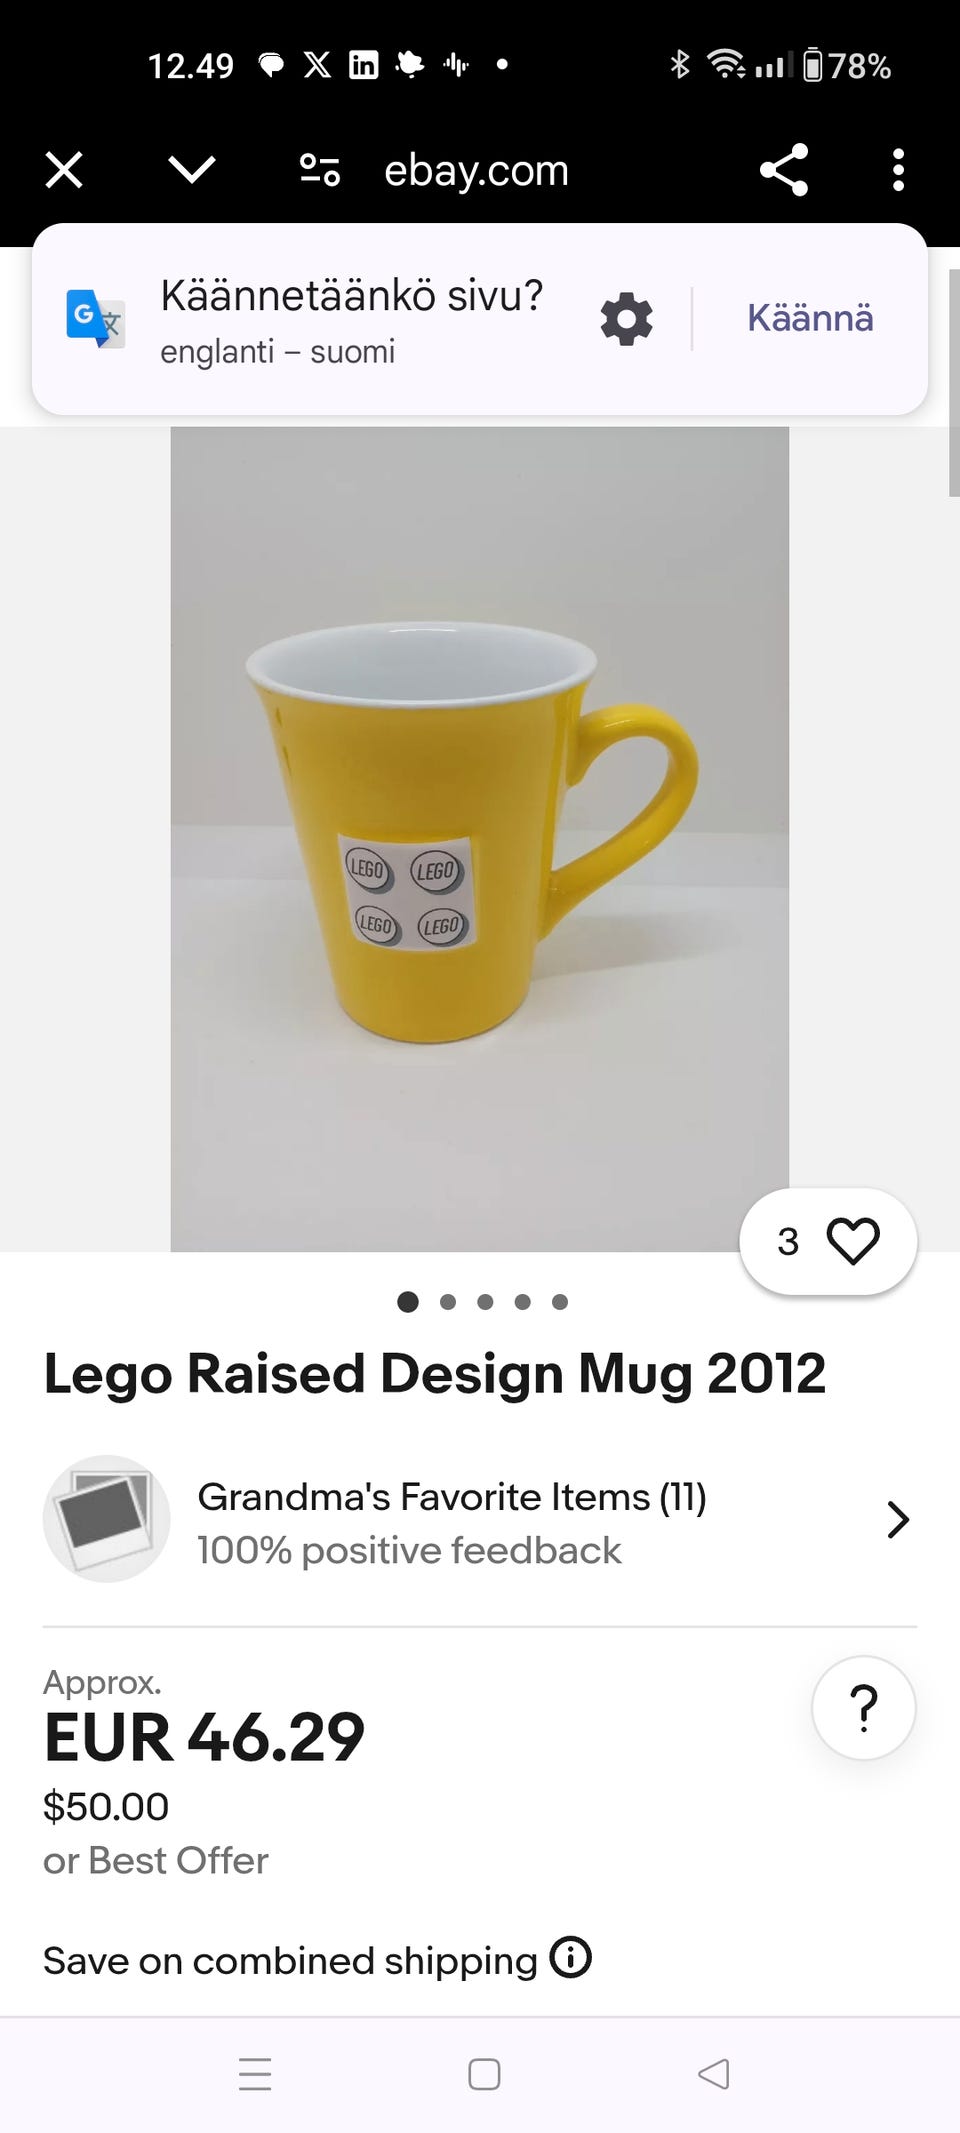Open the three-dot browser menu
960x2133 pixels.
898,170
